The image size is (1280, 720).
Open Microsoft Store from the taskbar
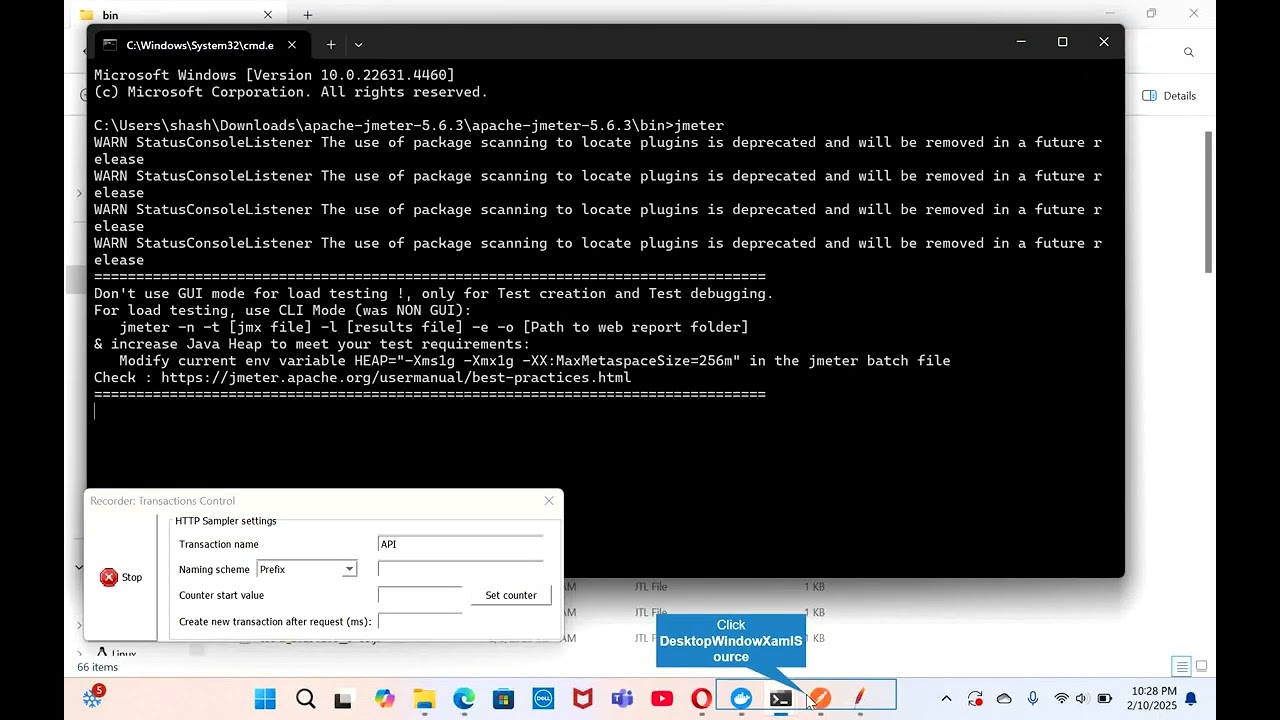point(503,698)
